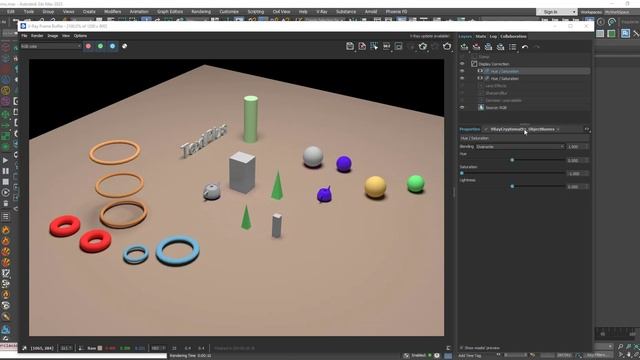This screenshot has height=360, width=640.
Task: Toggle visibility of selected Hue / Saturation layer
Action: (x=462, y=71)
